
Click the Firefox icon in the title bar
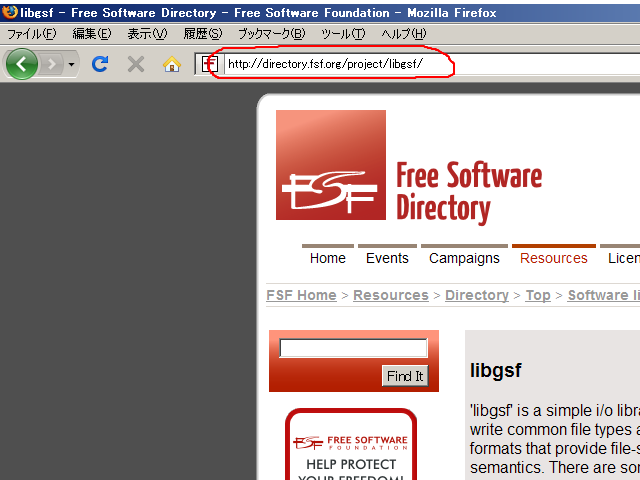click(x=9, y=13)
